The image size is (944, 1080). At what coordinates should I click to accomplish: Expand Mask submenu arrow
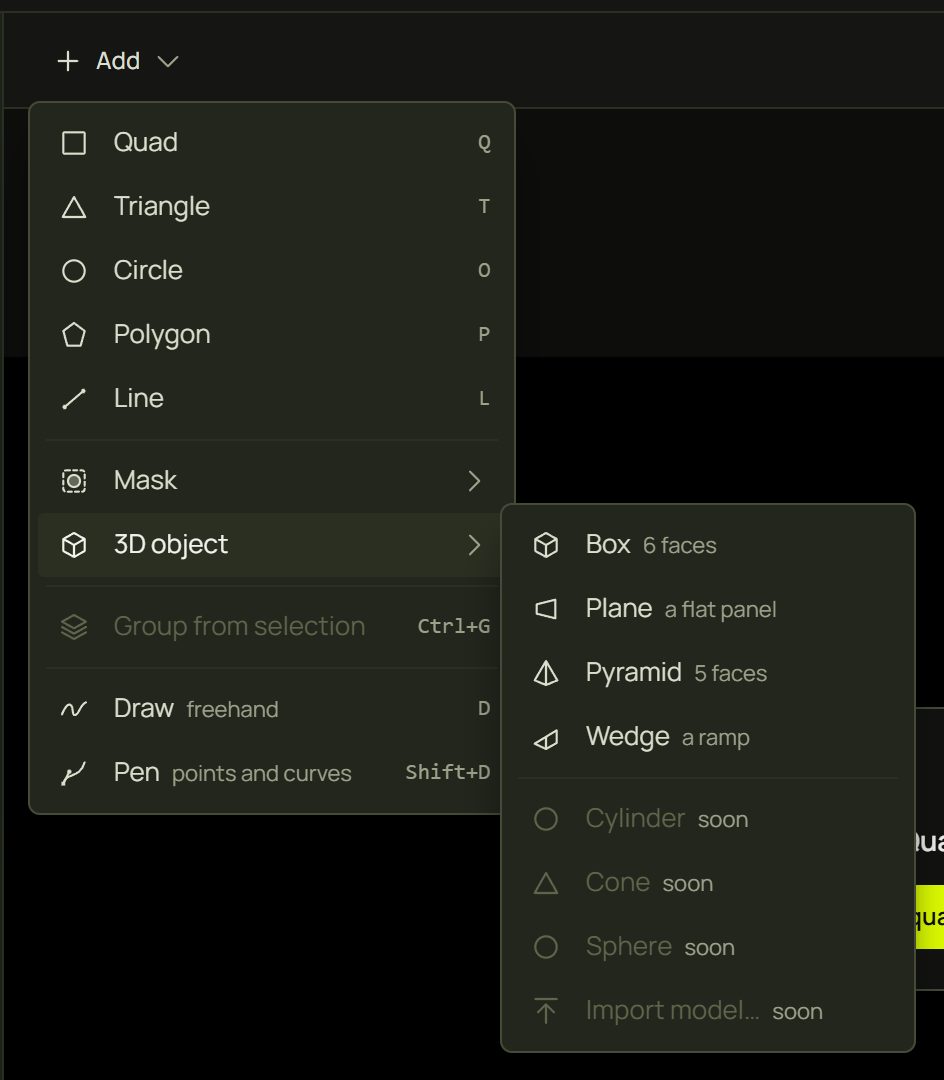click(474, 481)
